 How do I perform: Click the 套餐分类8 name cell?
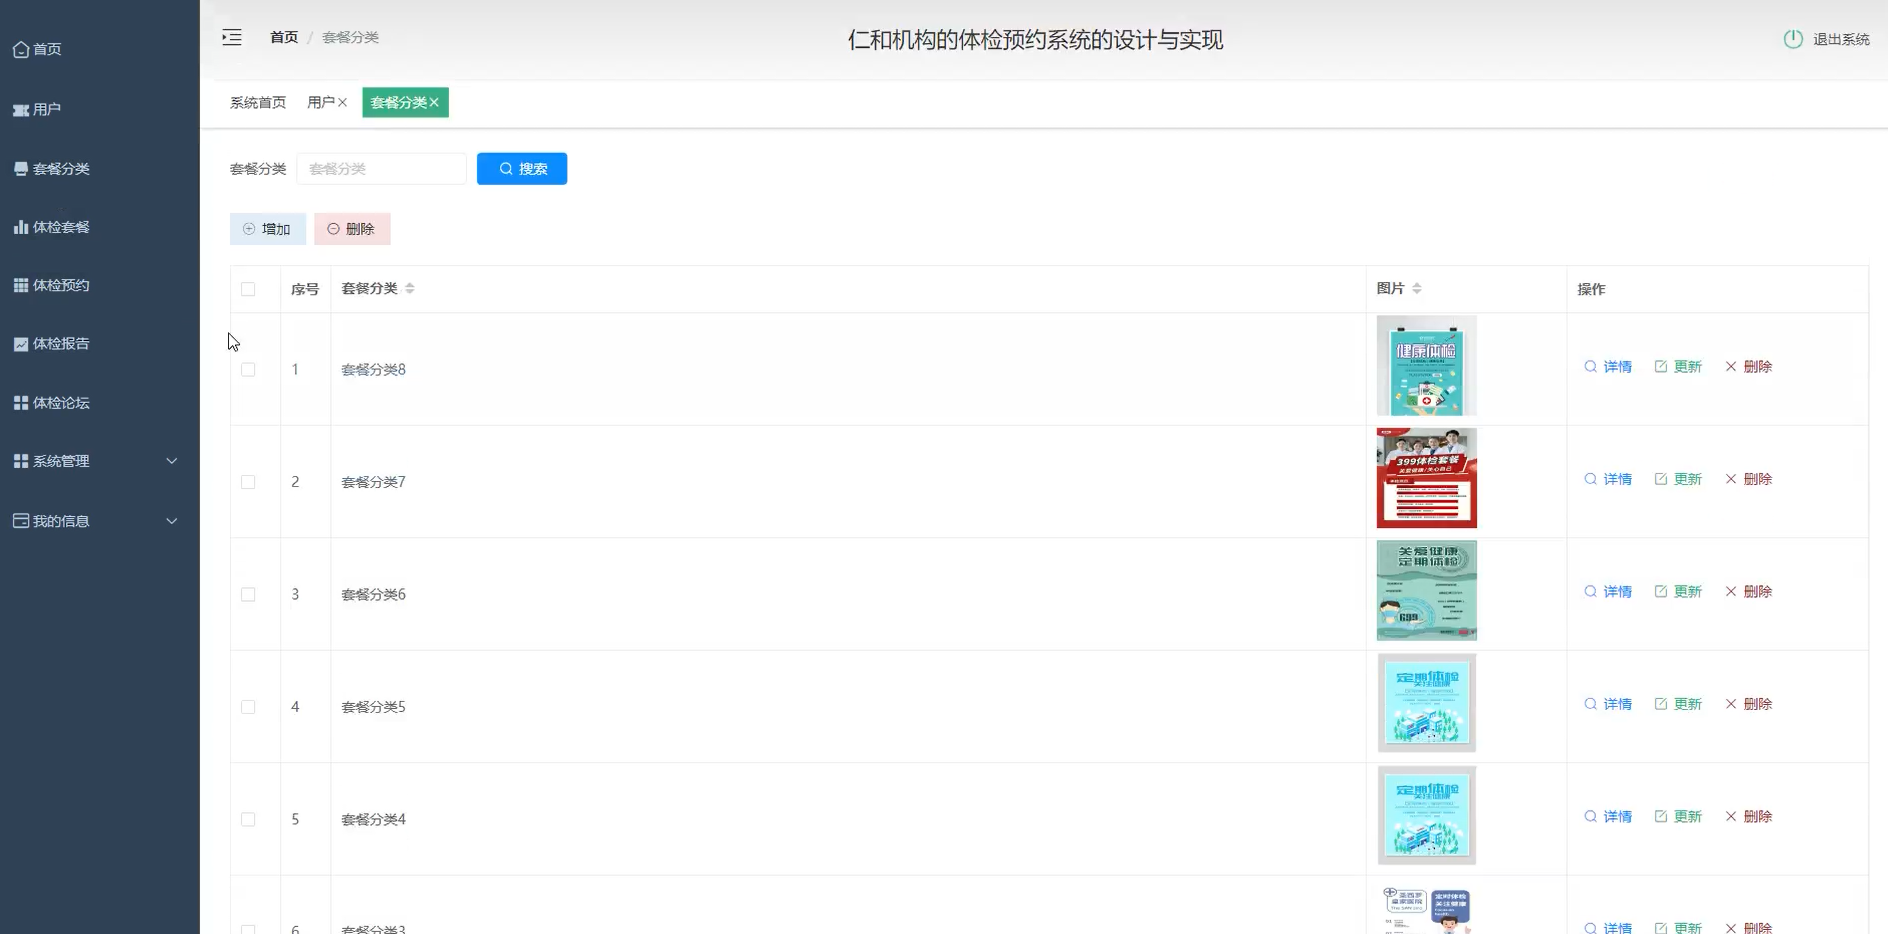pyautogui.click(x=848, y=369)
